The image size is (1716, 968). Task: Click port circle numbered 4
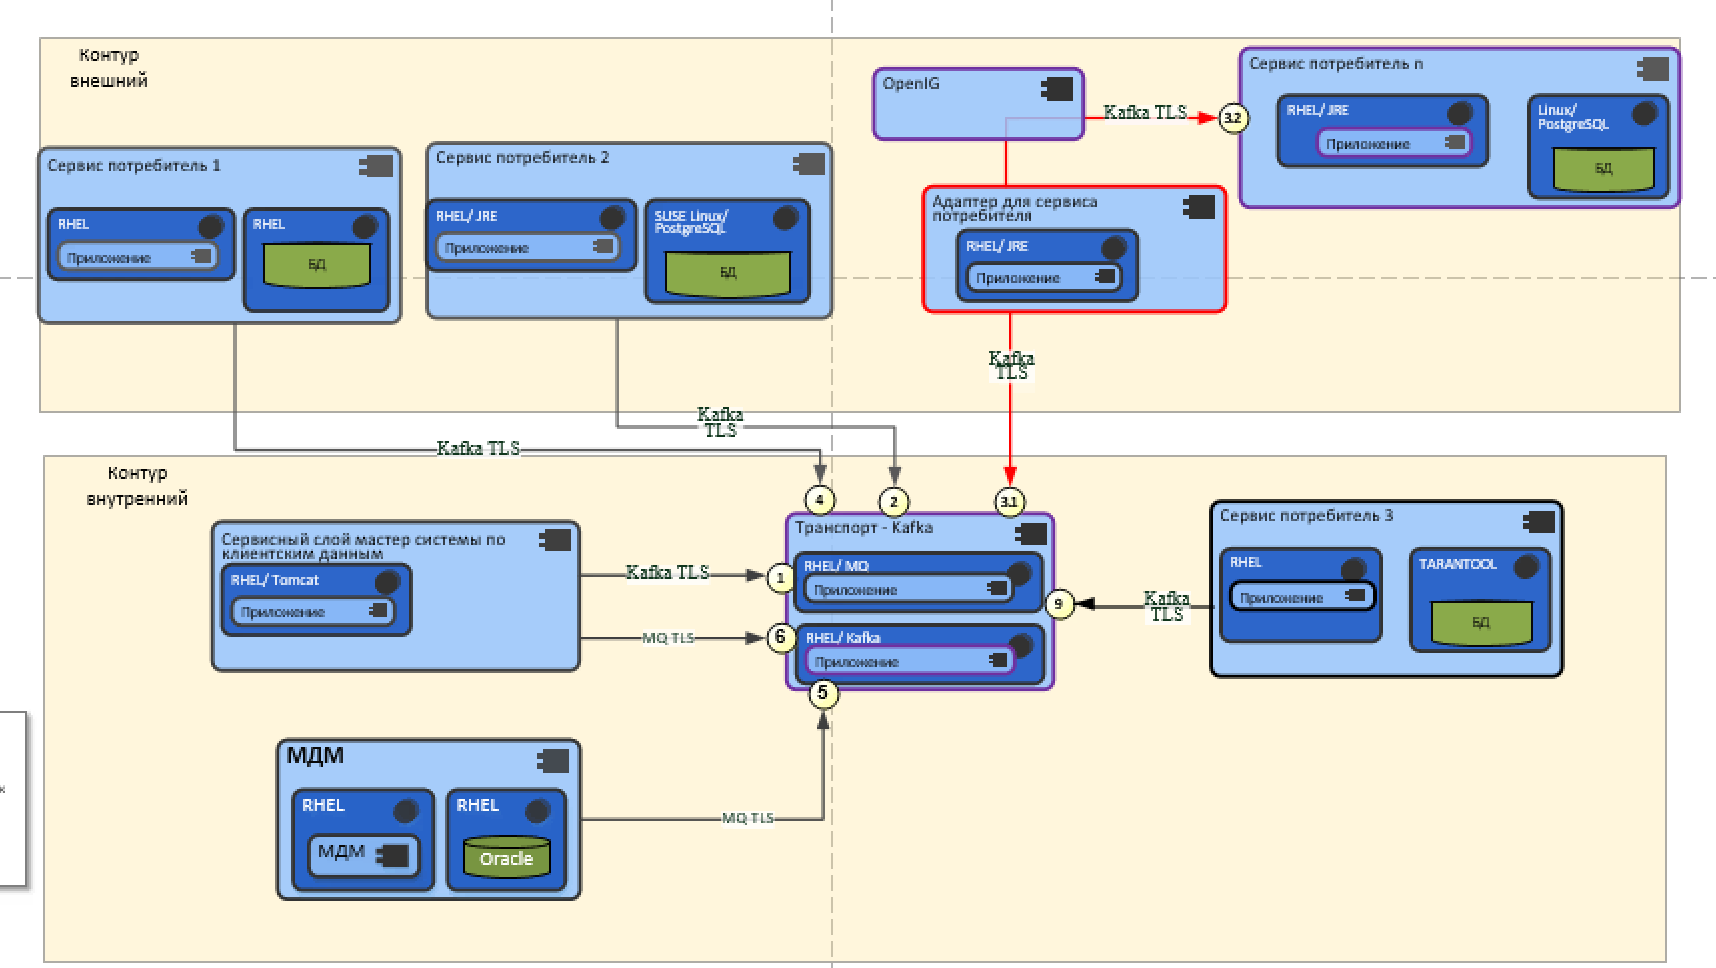(x=819, y=500)
